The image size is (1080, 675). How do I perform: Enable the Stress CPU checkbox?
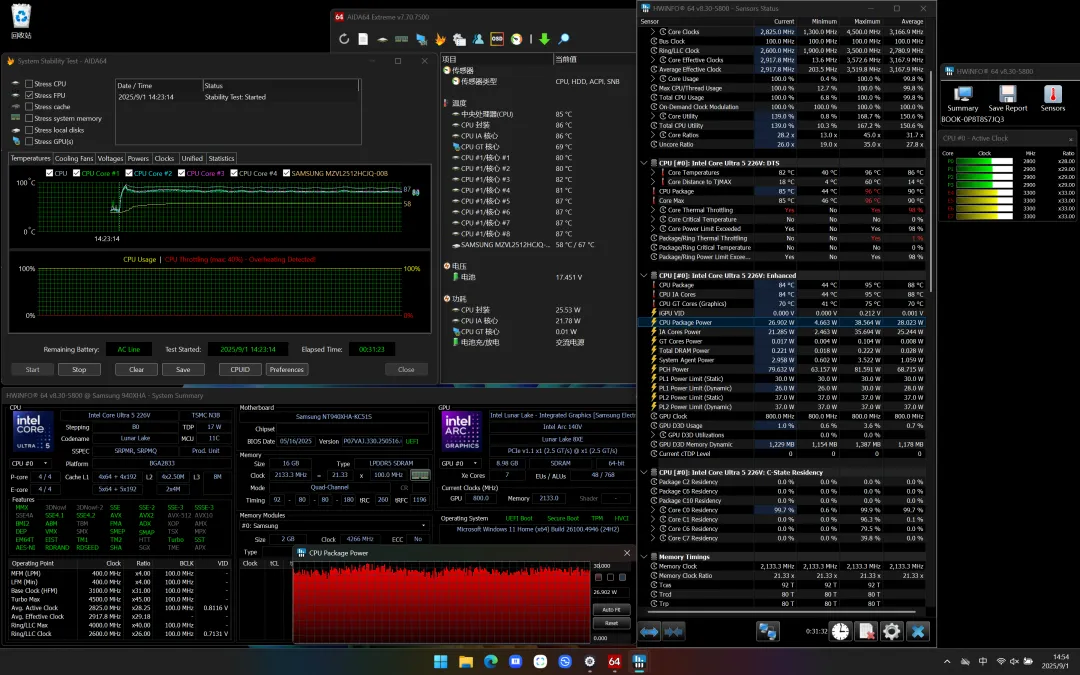coord(29,84)
